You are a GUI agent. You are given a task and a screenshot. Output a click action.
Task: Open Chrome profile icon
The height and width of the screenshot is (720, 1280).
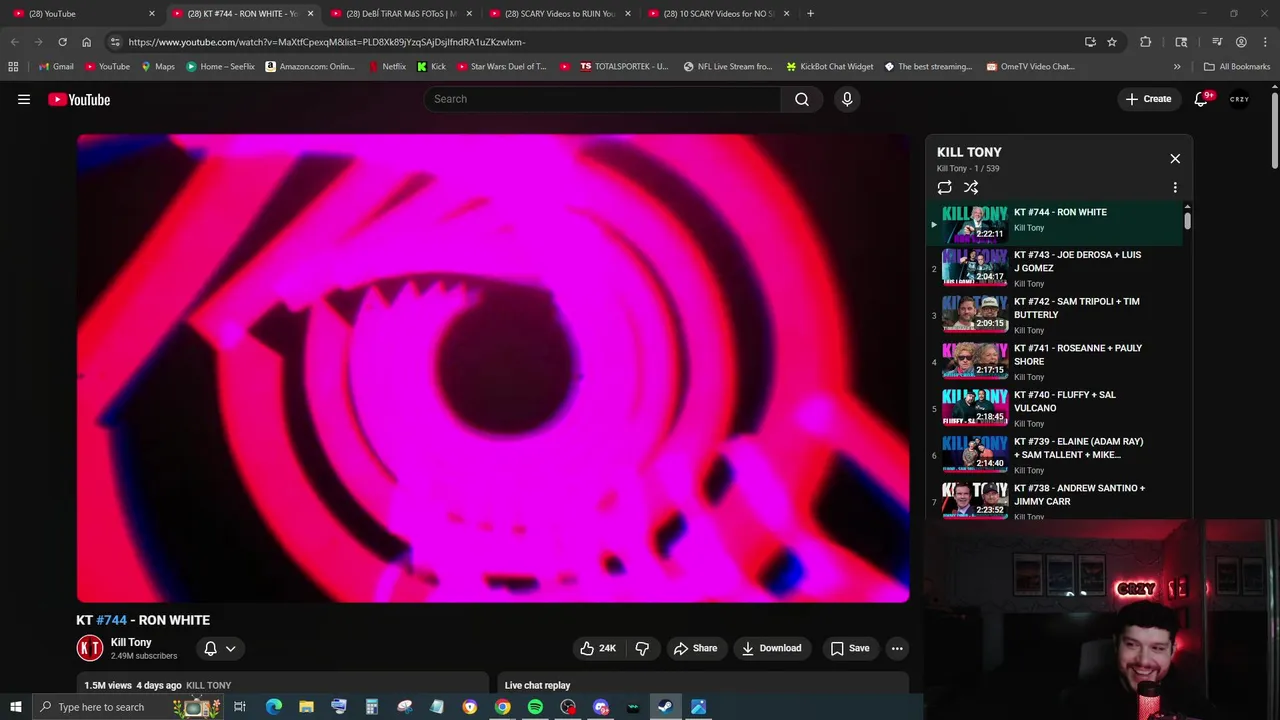pos(1241,42)
